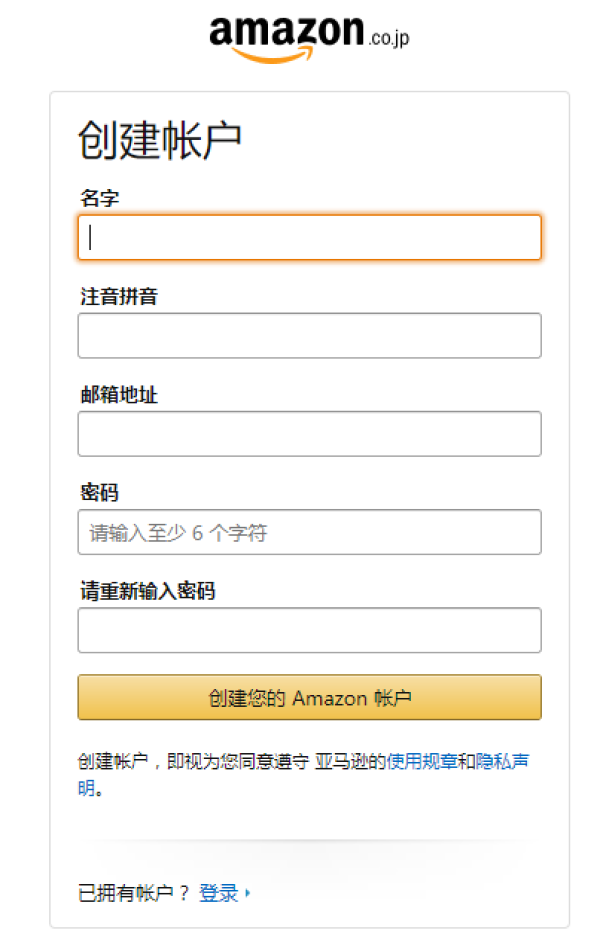Click the 亚马逊的 text before 使用规章
Image resolution: width=600 pixels, height=948 pixels.
tap(350, 761)
